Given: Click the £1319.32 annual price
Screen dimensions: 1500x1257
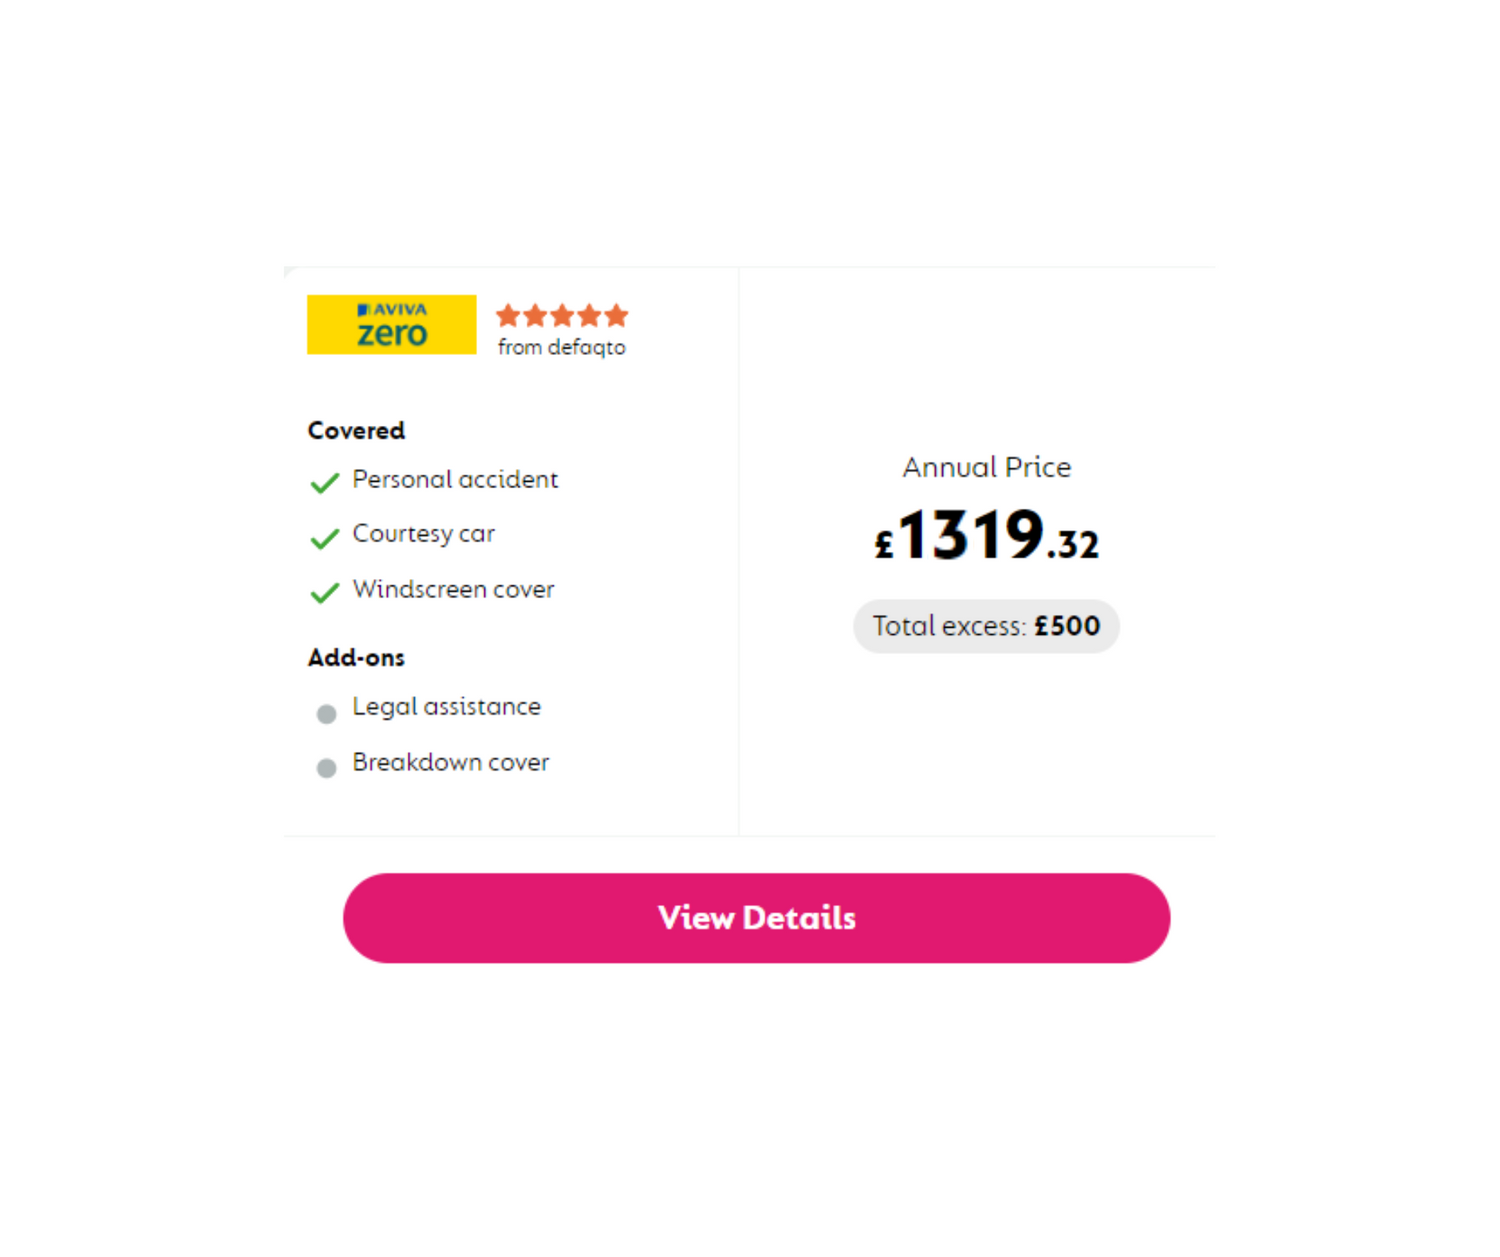Looking at the screenshot, I should point(987,537).
